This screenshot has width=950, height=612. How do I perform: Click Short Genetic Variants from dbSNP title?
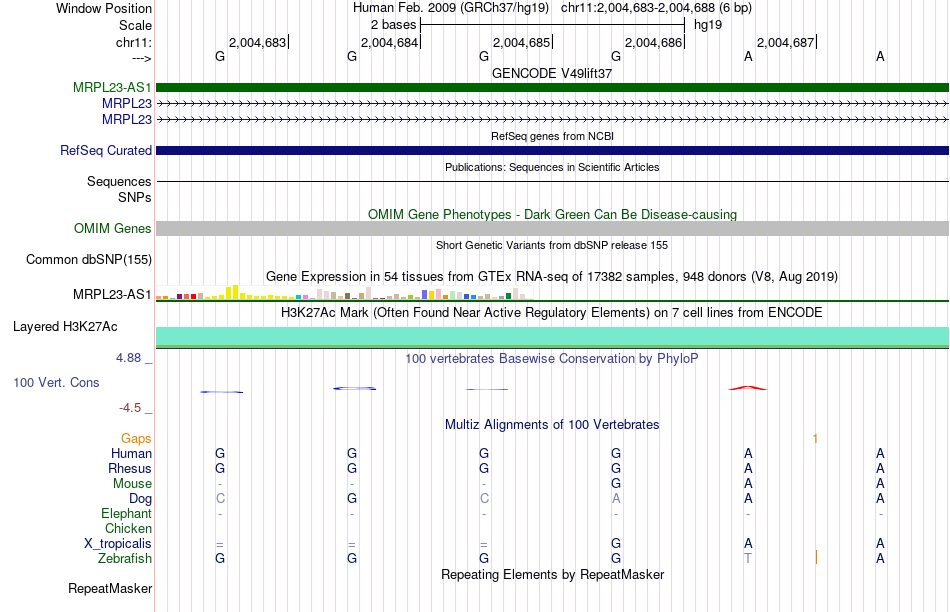tap(552, 245)
